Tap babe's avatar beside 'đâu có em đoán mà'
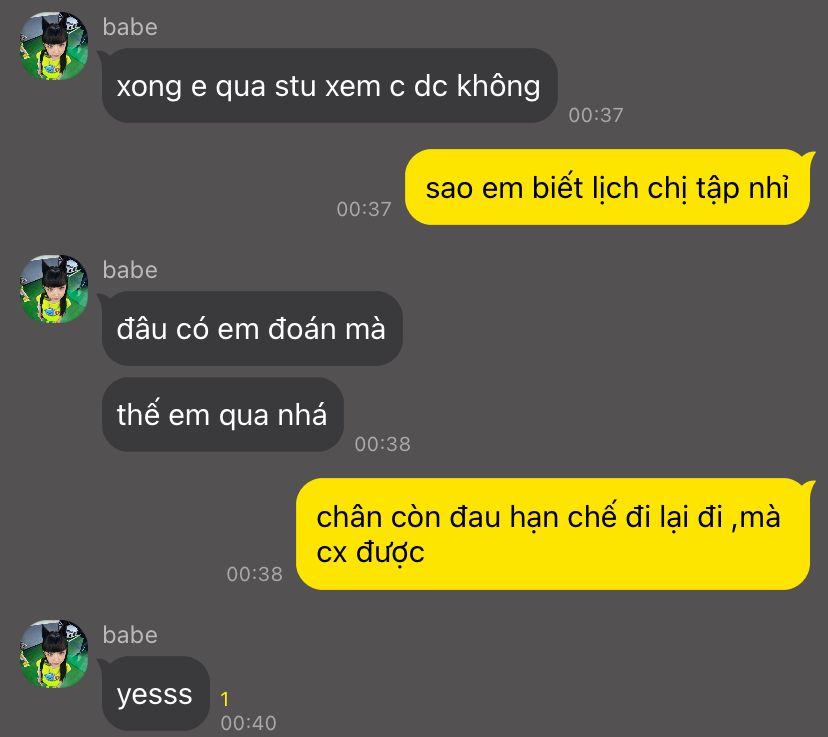 click(x=54, y=289)
